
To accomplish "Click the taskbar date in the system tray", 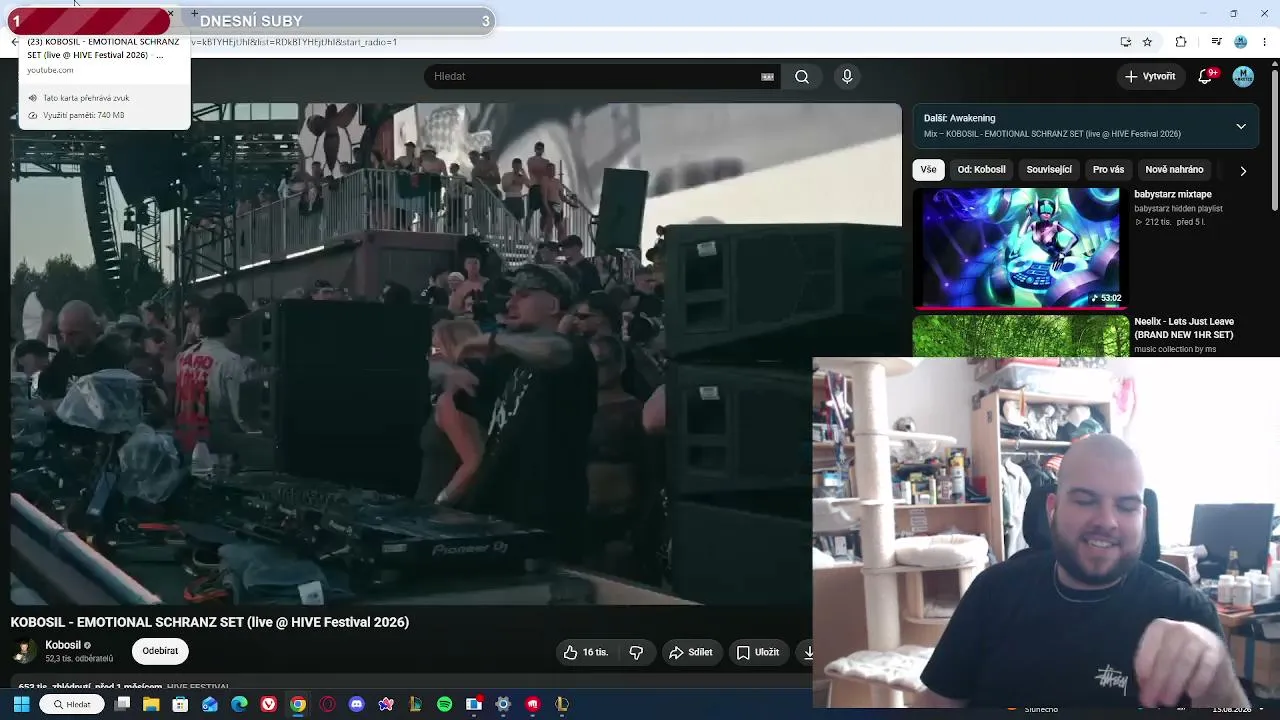I will point(1231,710).
